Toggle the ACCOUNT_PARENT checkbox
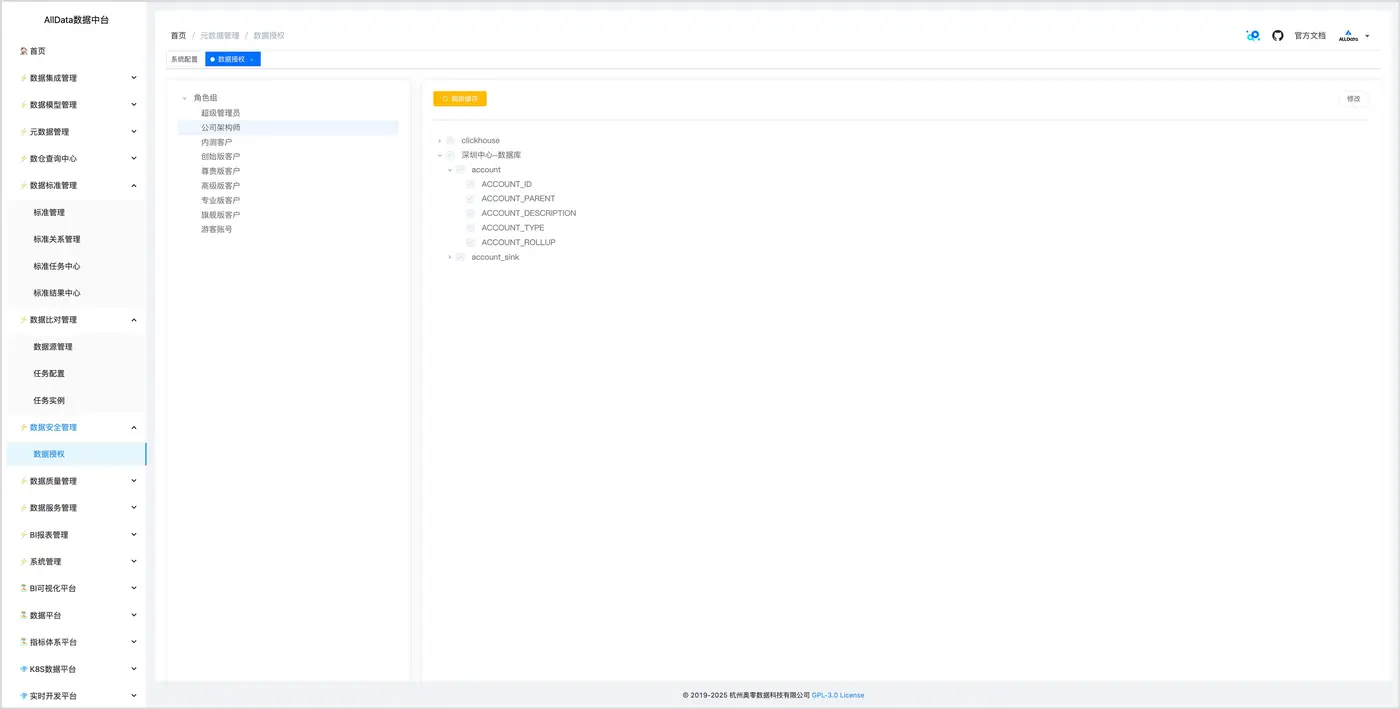This screenshot has height=709, width=1400. (x=471, y=199)
